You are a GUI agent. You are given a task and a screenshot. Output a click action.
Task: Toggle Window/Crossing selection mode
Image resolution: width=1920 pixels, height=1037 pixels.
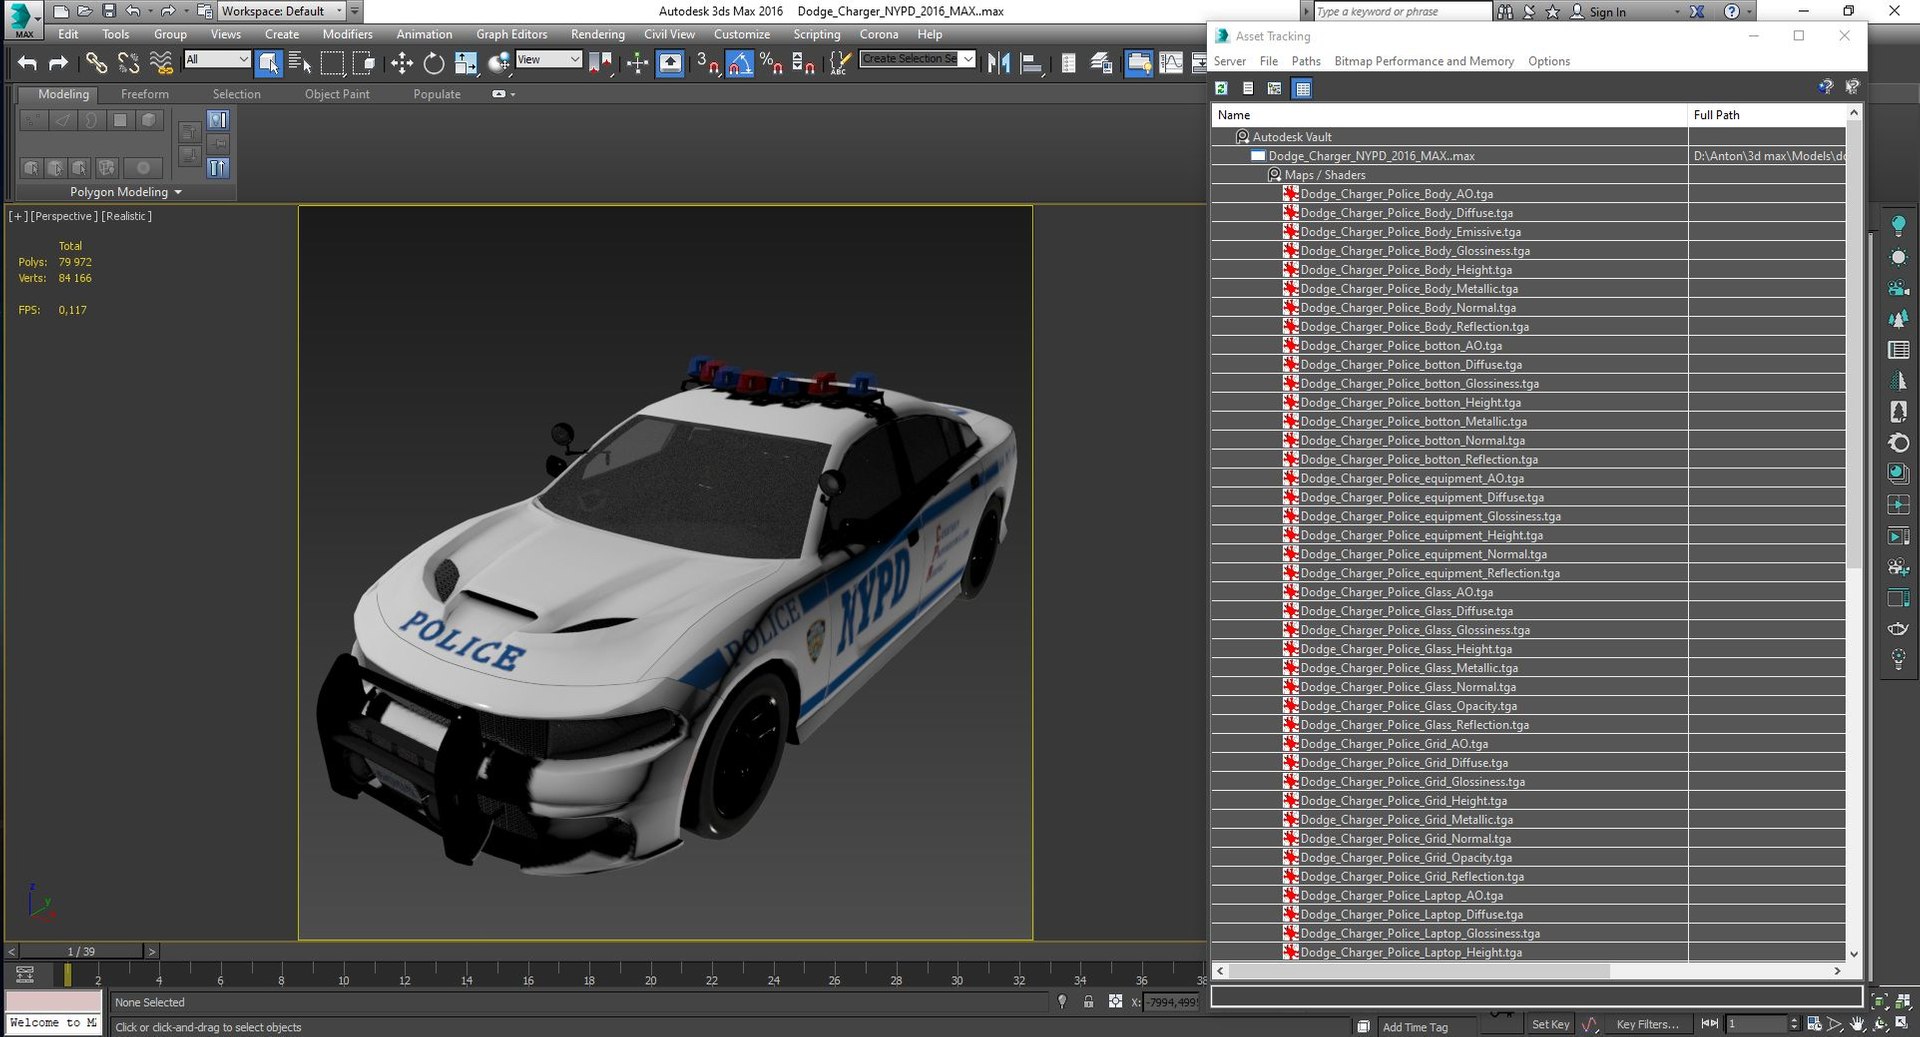365,63
